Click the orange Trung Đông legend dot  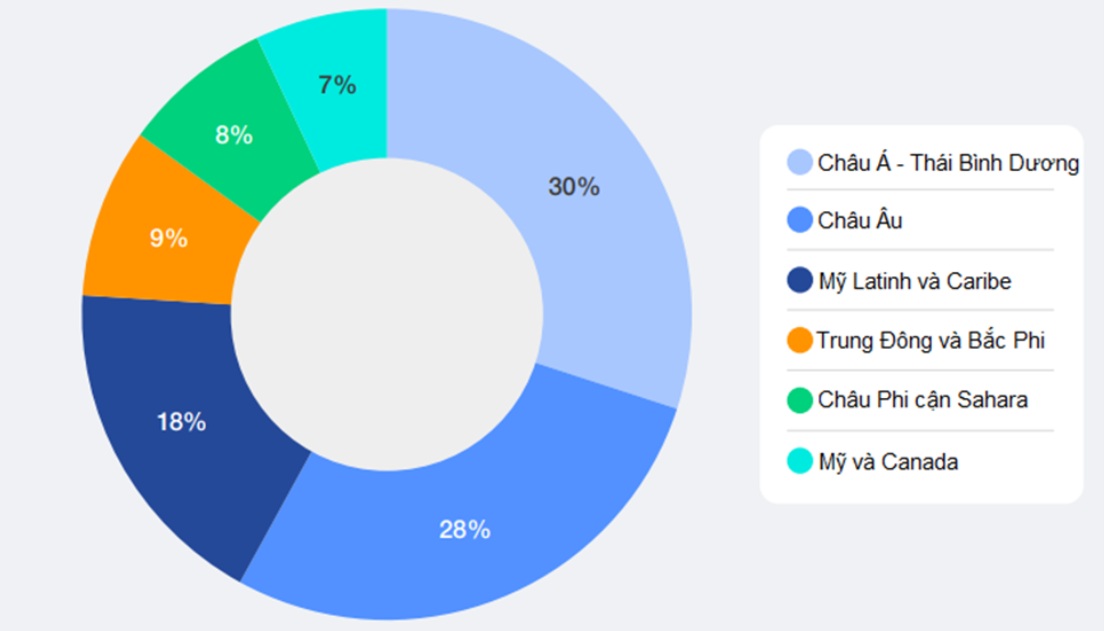(800, 340)
